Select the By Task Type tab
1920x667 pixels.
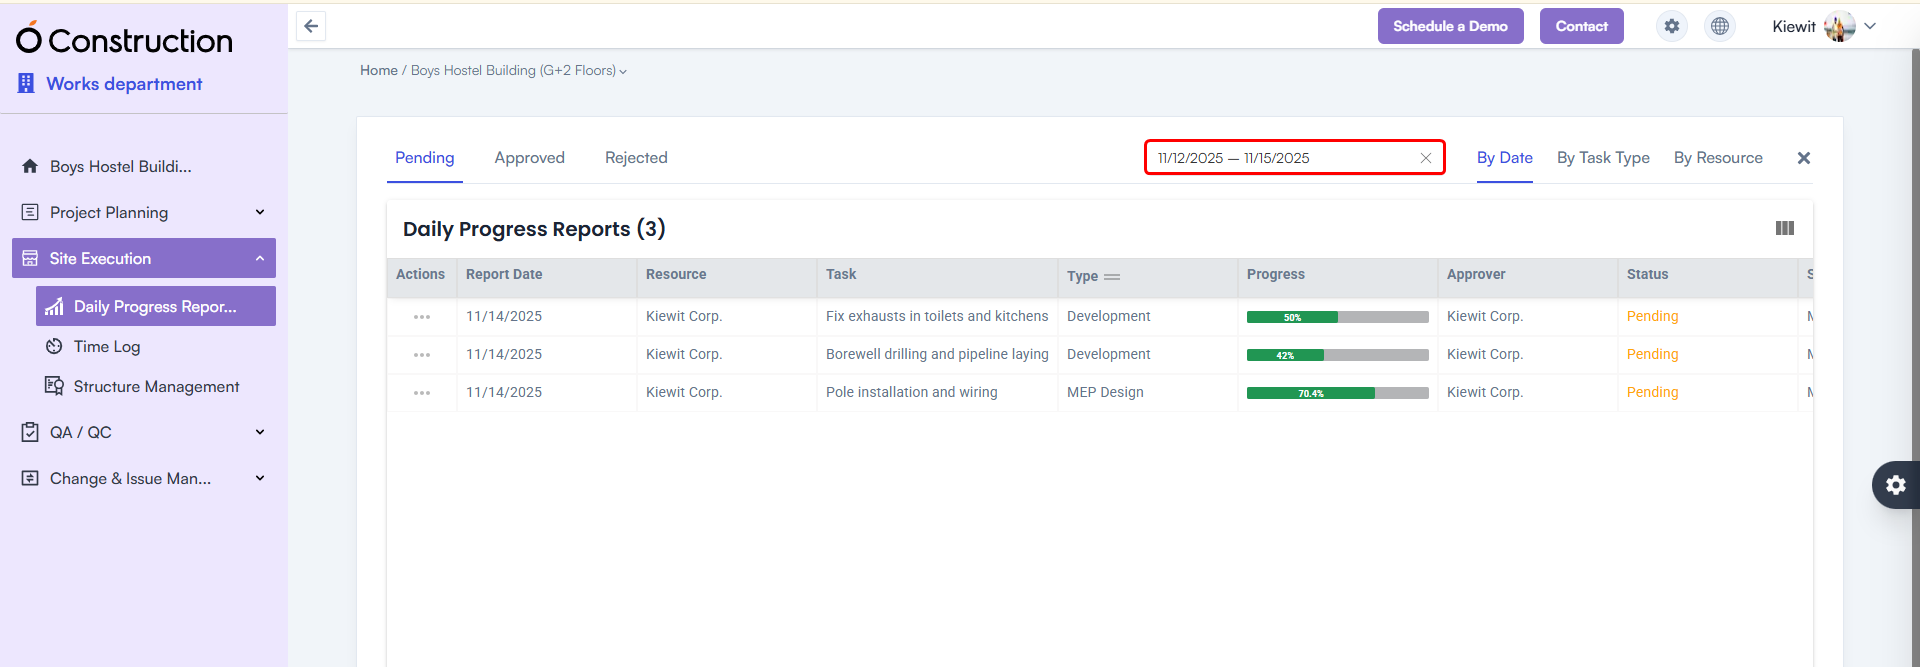pyautogui.click(x=1603, y=158)
